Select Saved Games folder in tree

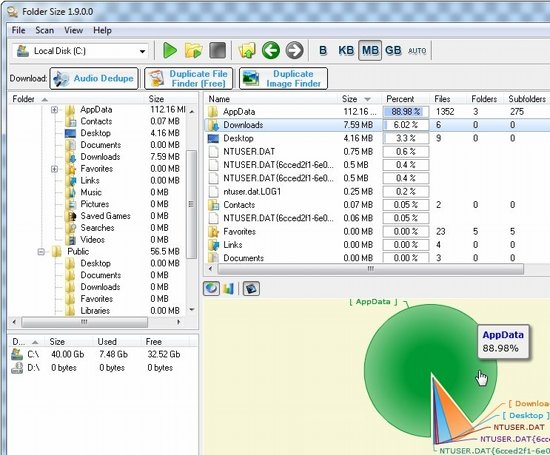coord(105,216)
